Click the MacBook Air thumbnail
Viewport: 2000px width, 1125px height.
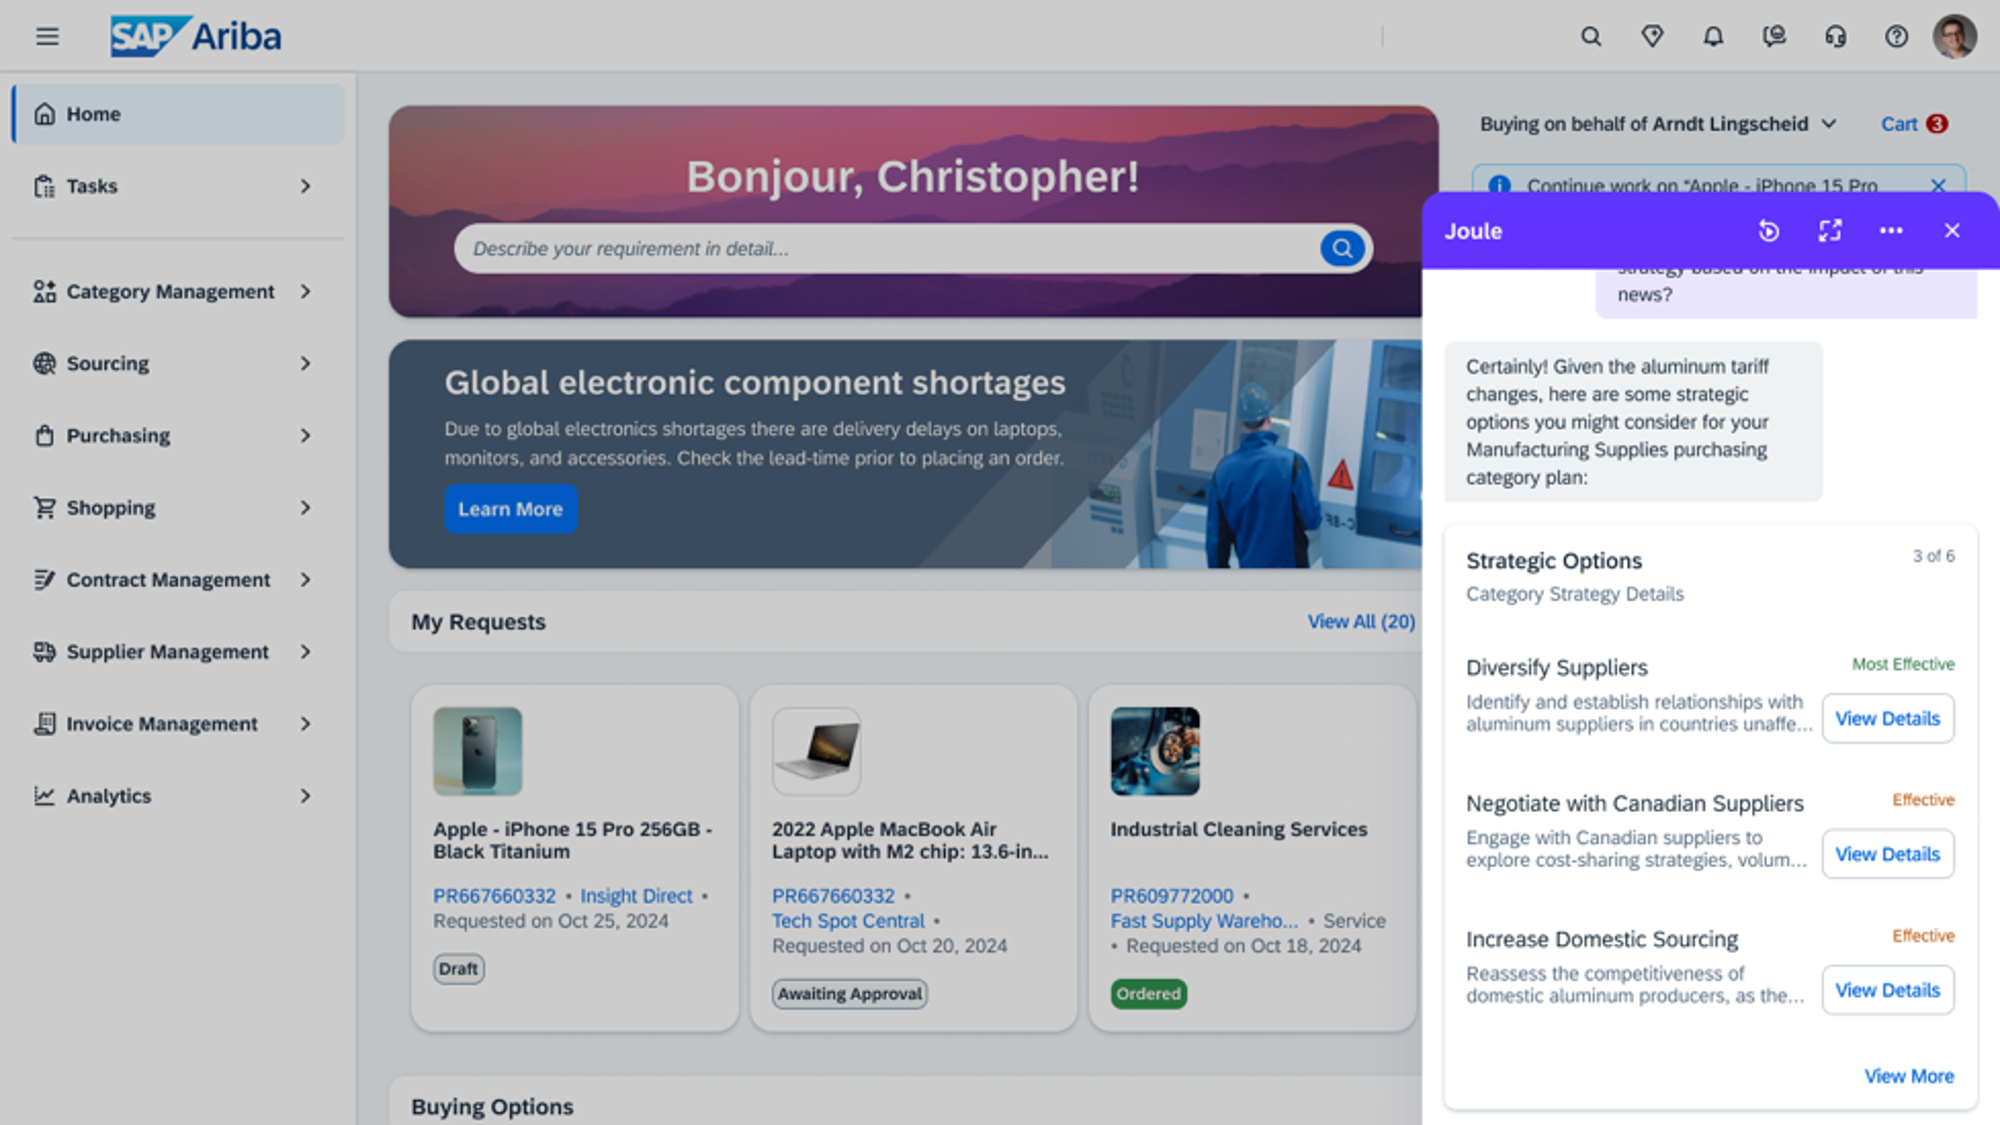[x=816, y=751]
